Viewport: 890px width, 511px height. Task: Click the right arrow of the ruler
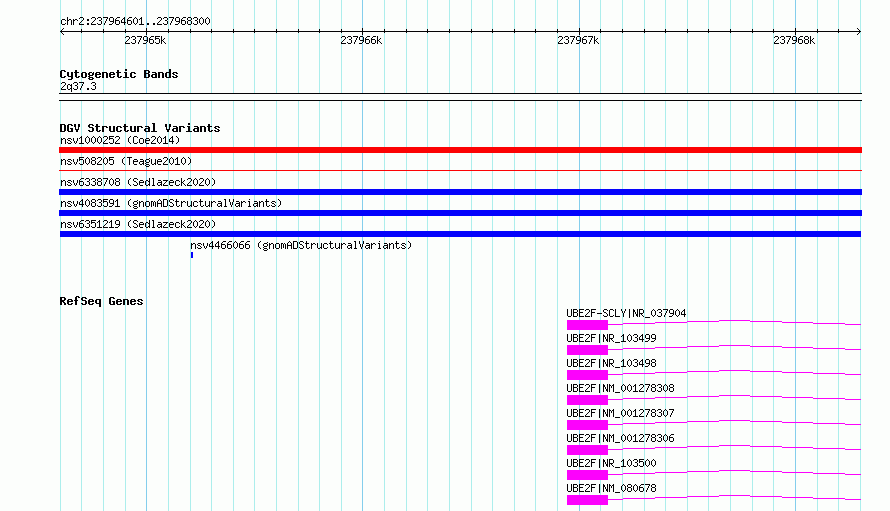point(859,31)
